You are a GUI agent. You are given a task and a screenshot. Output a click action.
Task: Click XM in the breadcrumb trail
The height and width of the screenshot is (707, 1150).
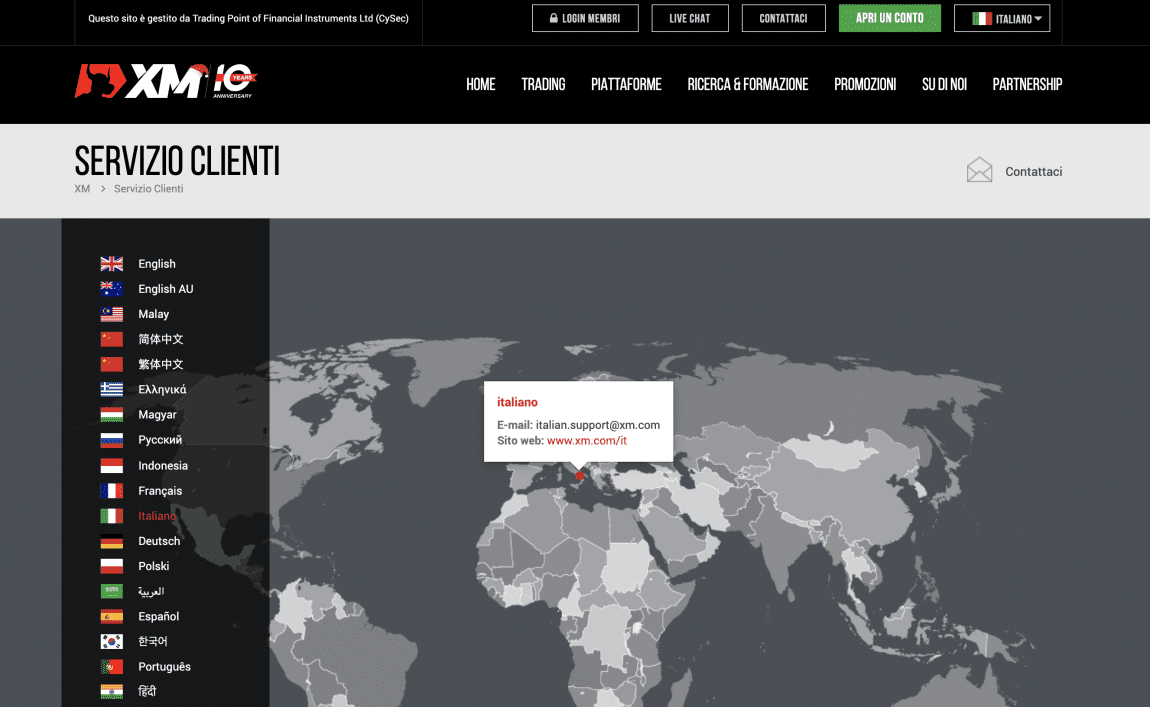click(x=82, y=189)
